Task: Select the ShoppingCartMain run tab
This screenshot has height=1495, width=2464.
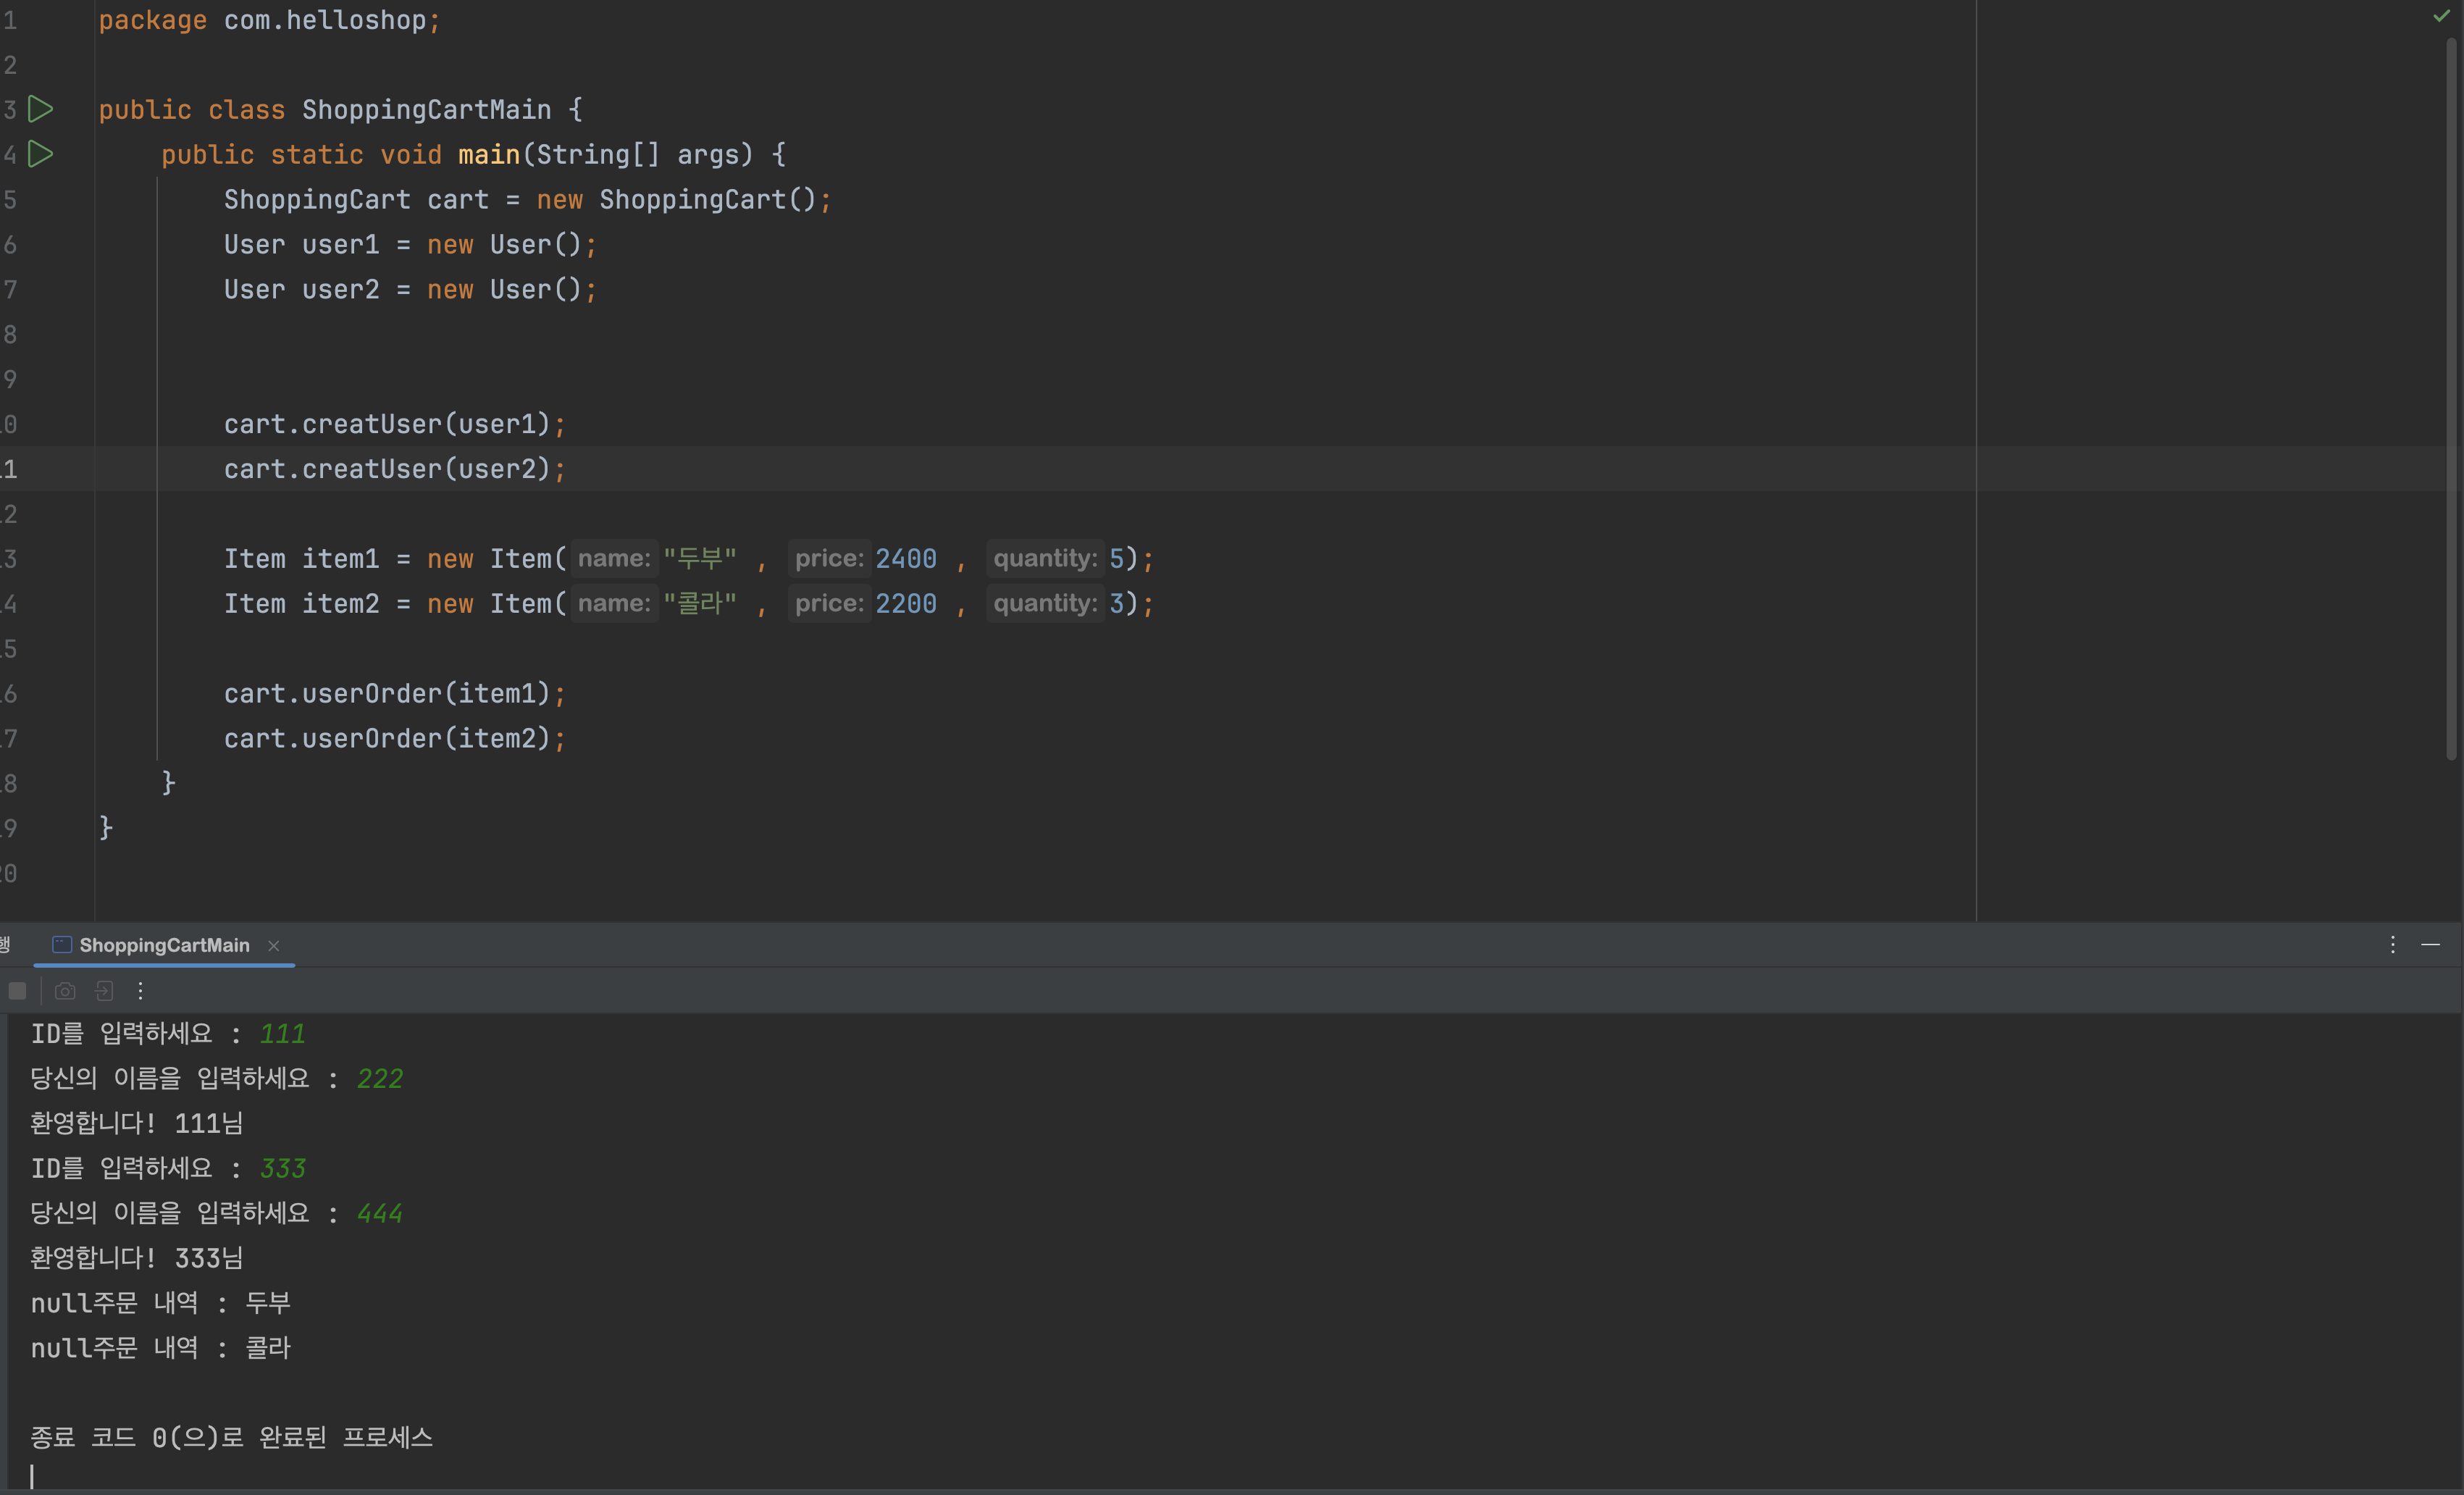Action: [164, 946]
